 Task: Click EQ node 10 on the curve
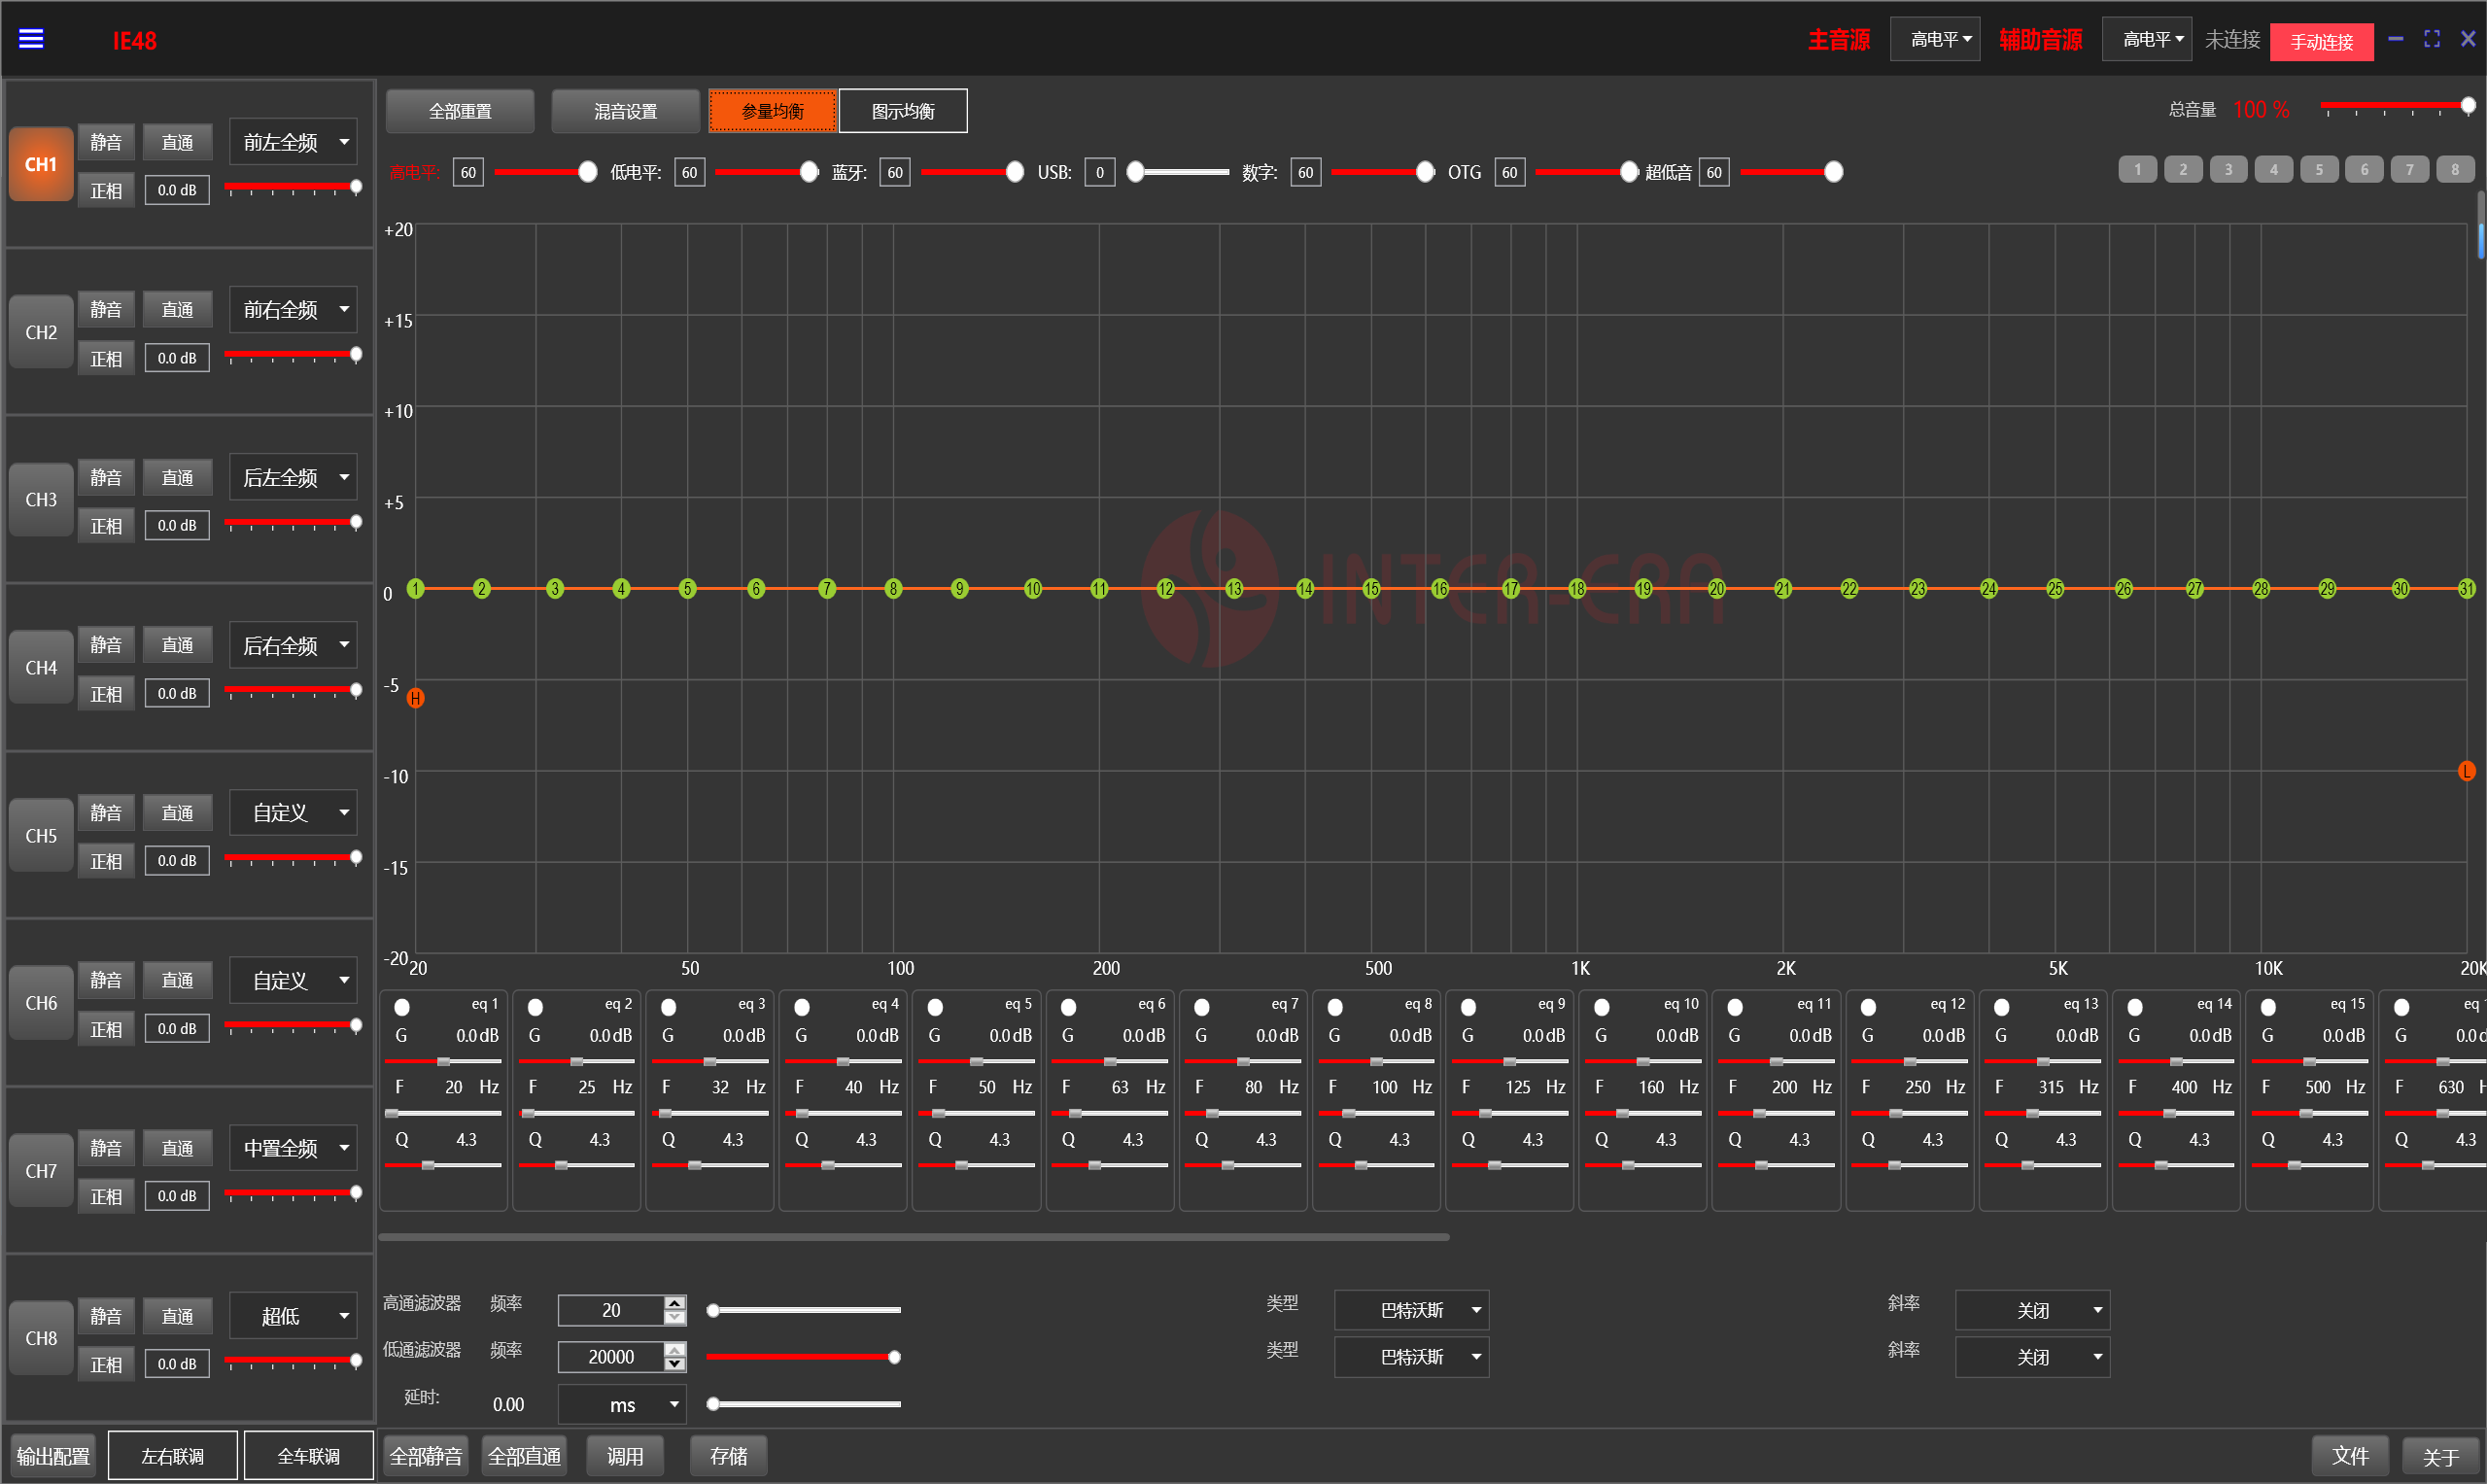tap(1032, 589)
